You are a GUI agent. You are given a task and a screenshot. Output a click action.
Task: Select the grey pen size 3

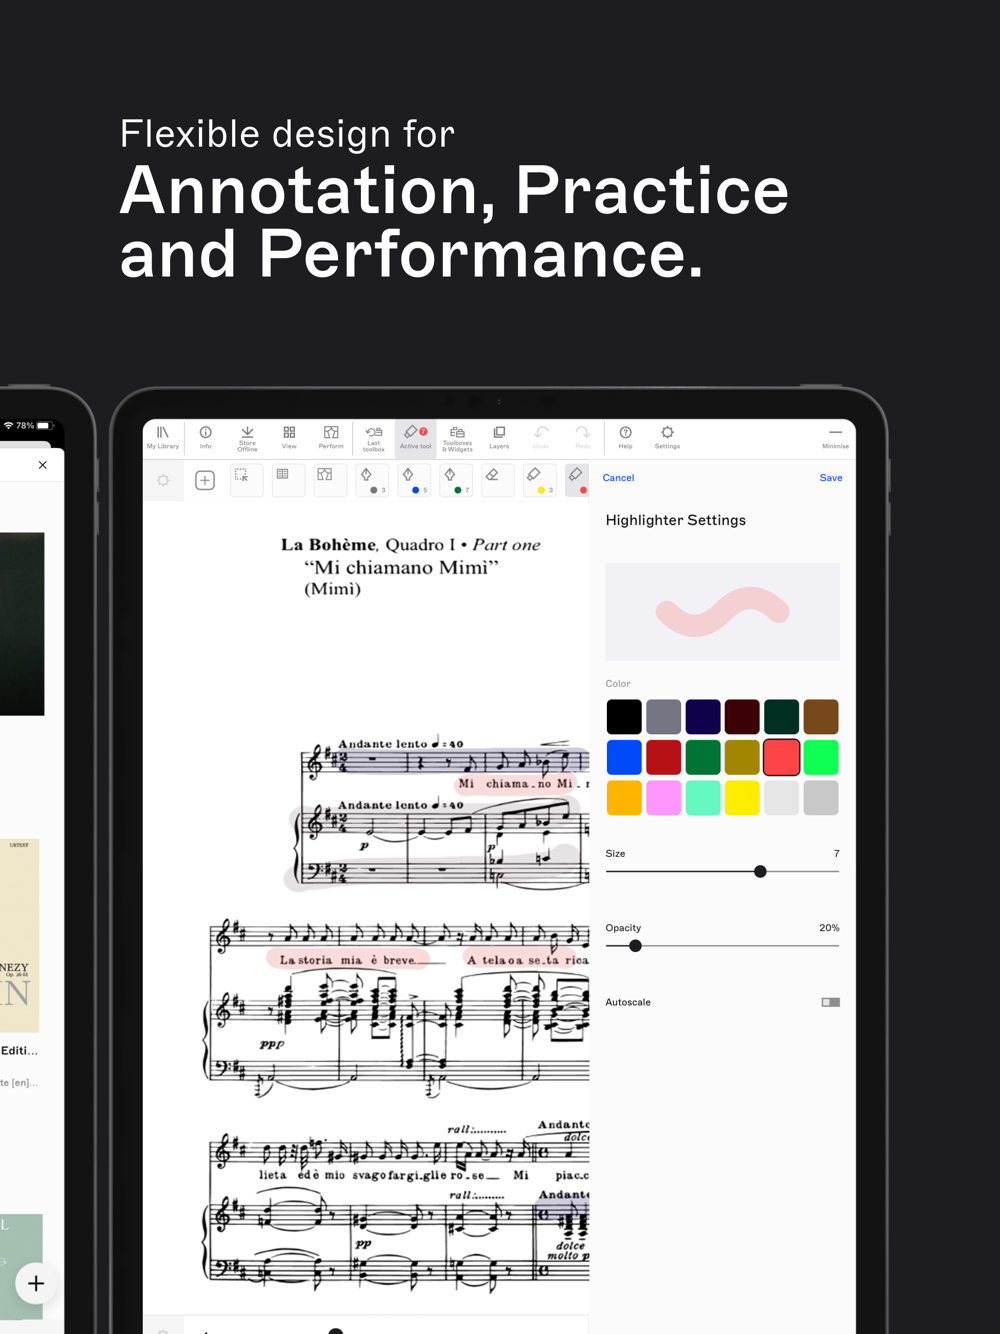tap(372, 480)
